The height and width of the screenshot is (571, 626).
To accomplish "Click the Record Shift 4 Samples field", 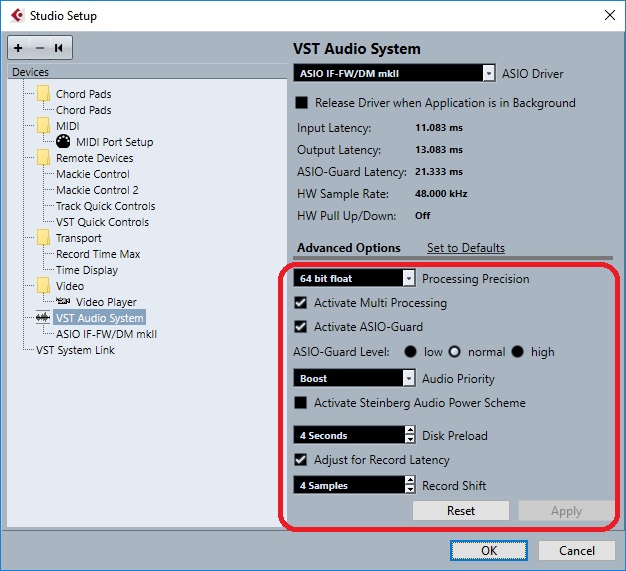I will pyautogui.click(x=349, y=485).
